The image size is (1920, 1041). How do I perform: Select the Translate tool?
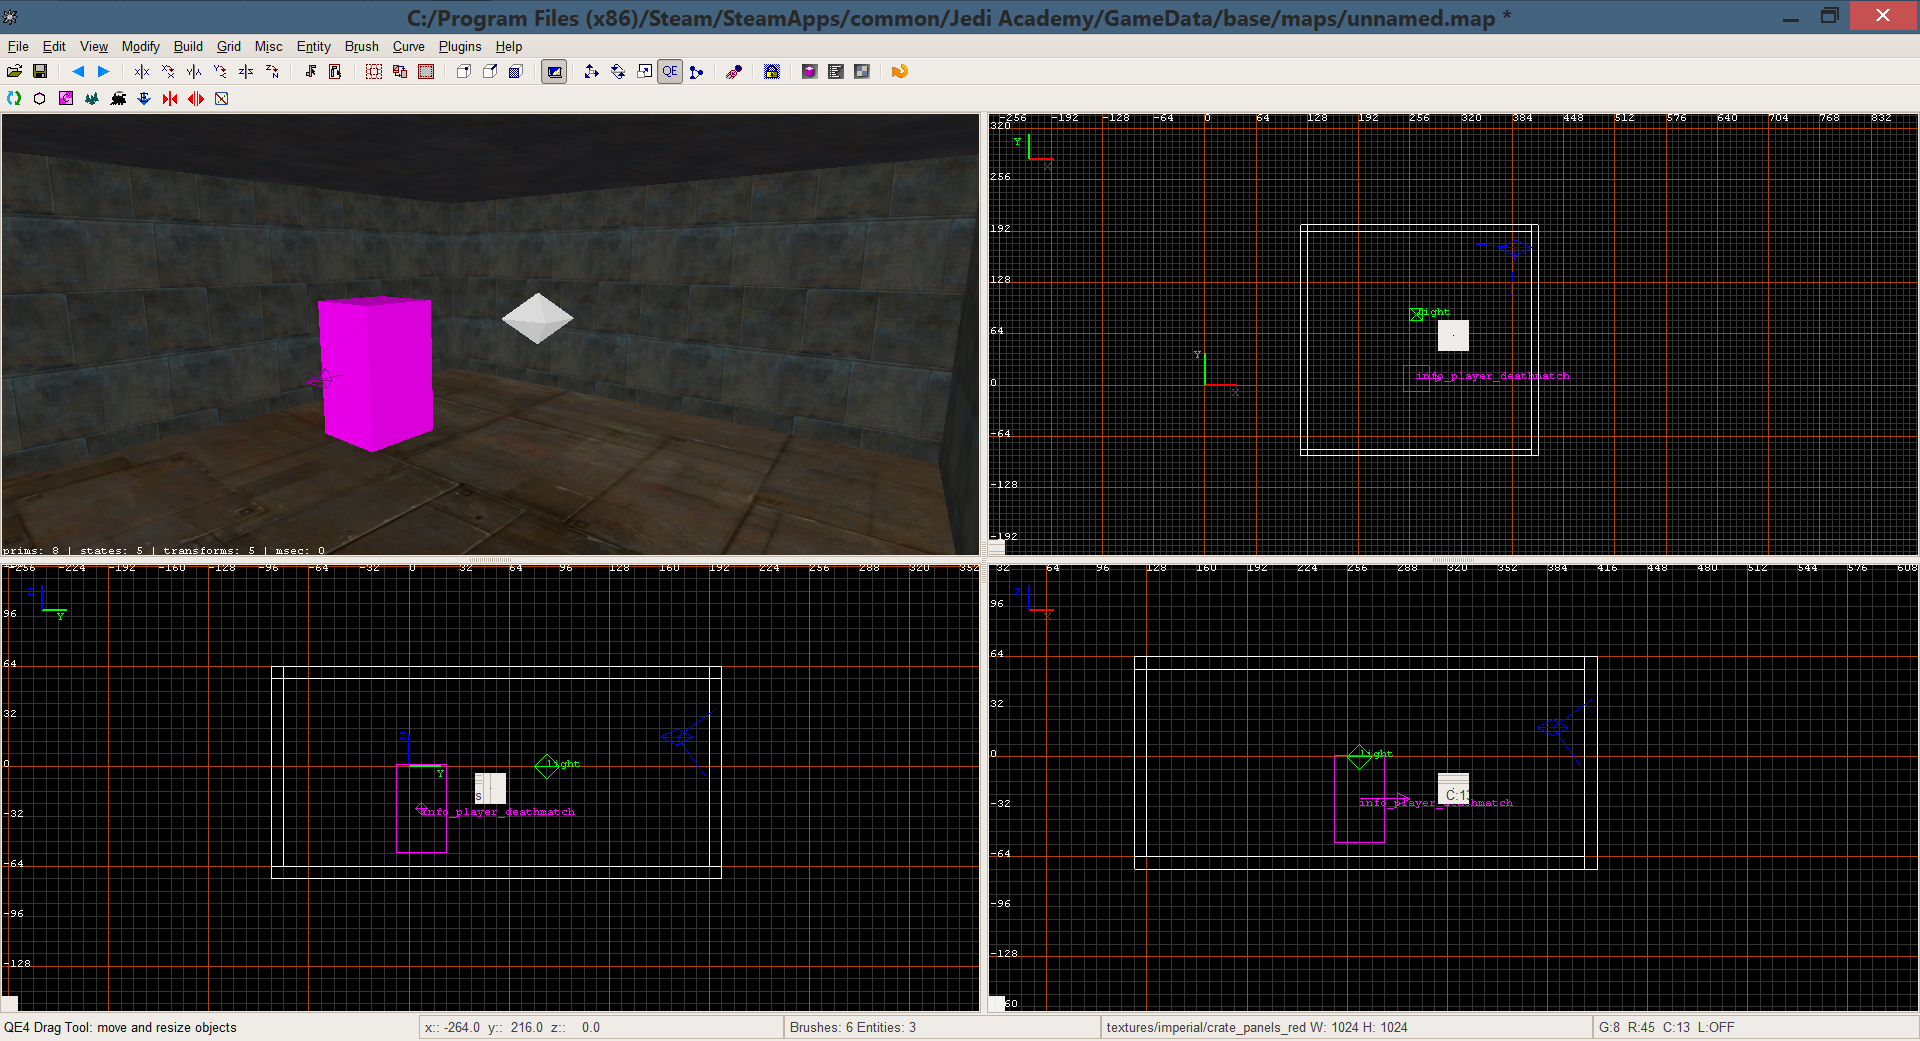pos(592,71)
